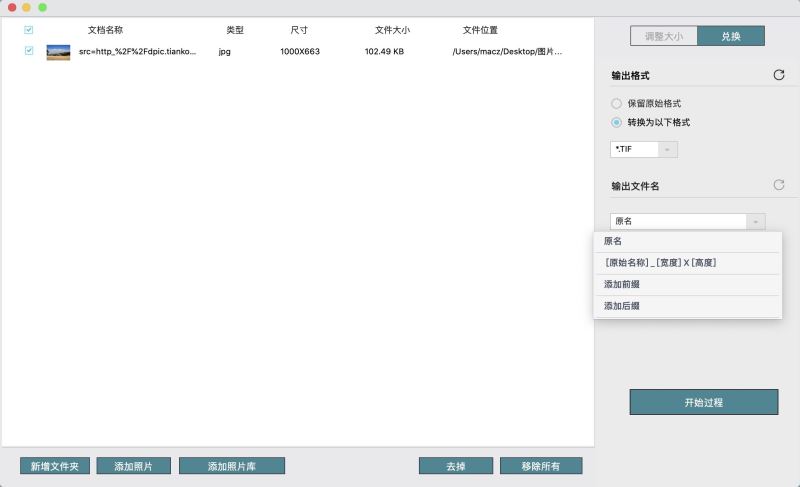Screen dimensions: 800x487
Task: Choose 添加后缀 naming option
Action: pos(687,306)
